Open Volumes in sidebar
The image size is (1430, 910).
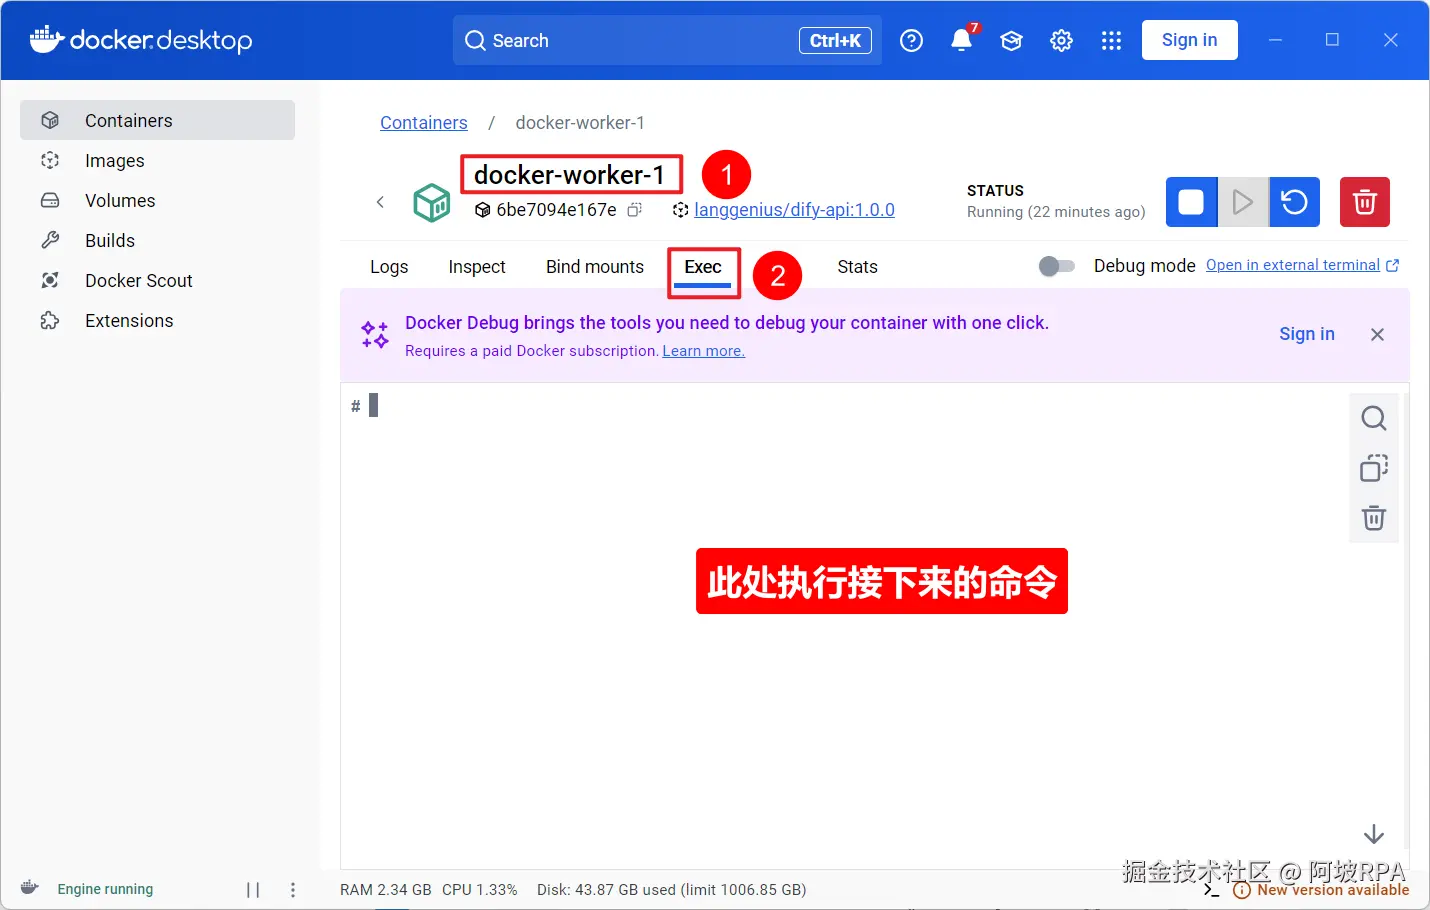pyautogui.click(x=158, y=200)
